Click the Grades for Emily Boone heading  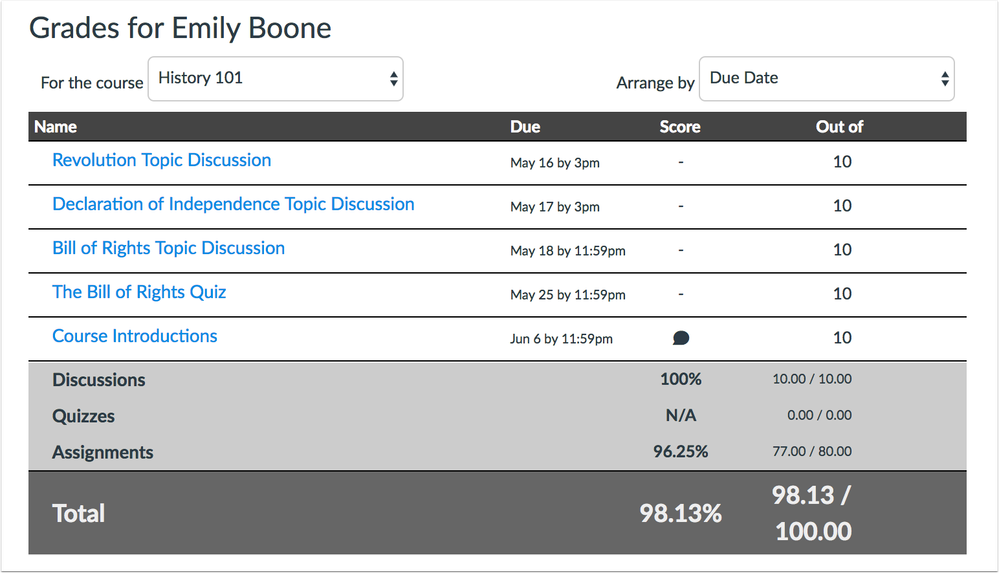click(180, 28)
